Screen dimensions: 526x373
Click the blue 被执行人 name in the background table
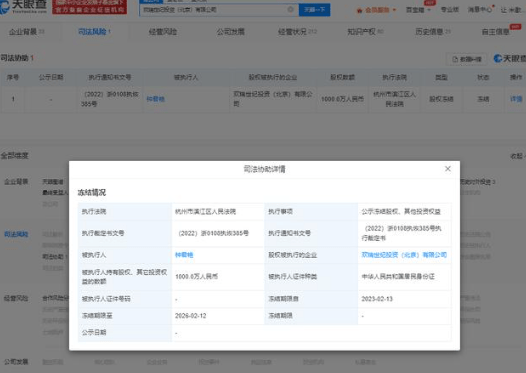[155, 99]
